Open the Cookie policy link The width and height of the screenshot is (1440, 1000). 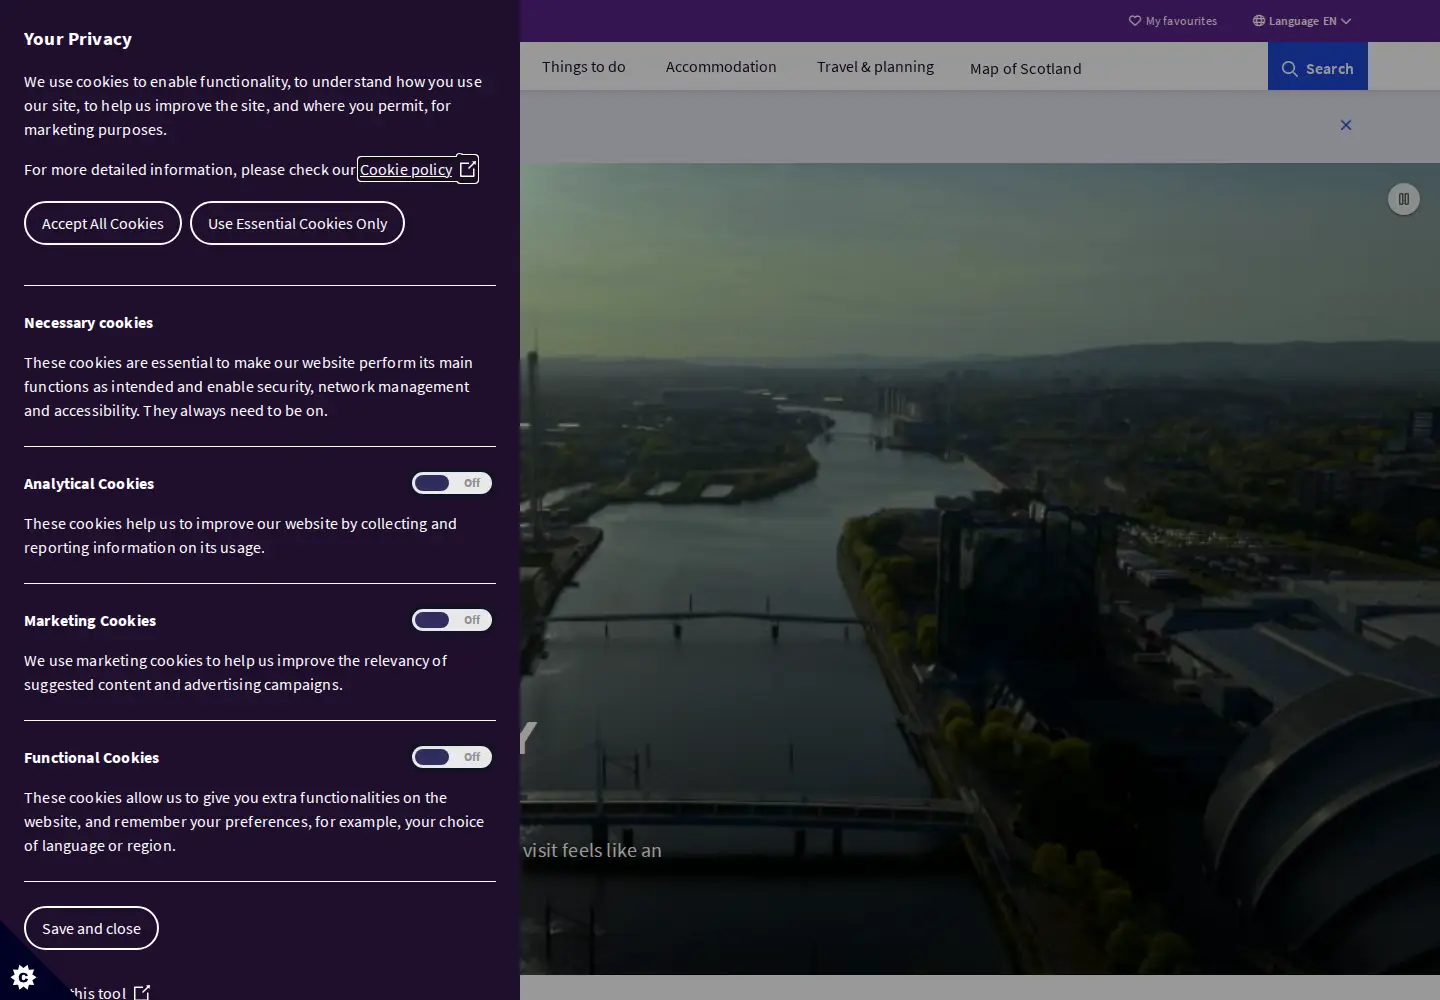(418, 169)
